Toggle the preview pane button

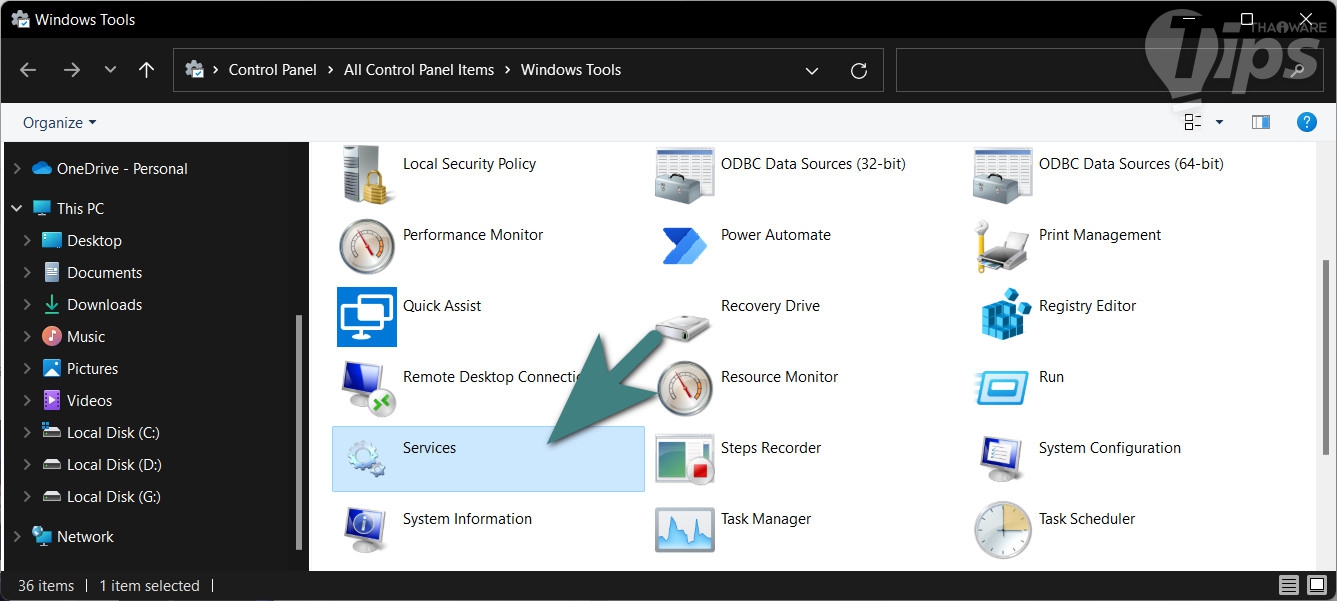click(1261, 122)
